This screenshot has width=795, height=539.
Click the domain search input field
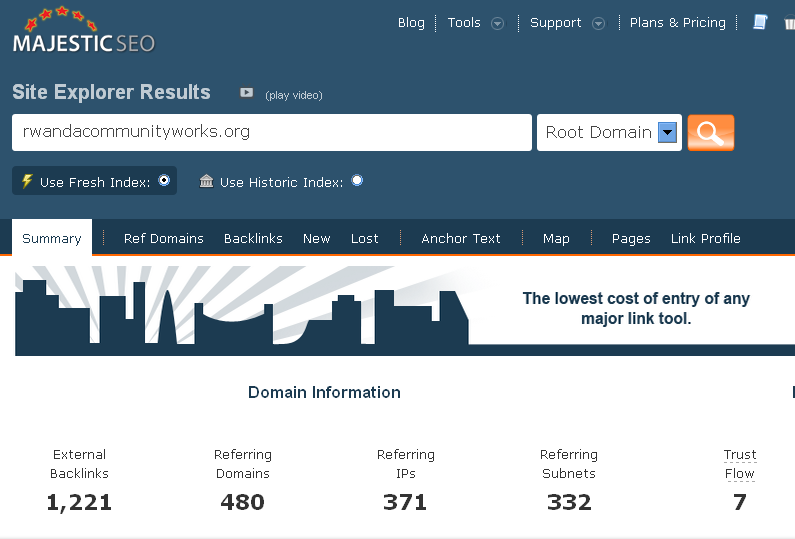[271, 132]
